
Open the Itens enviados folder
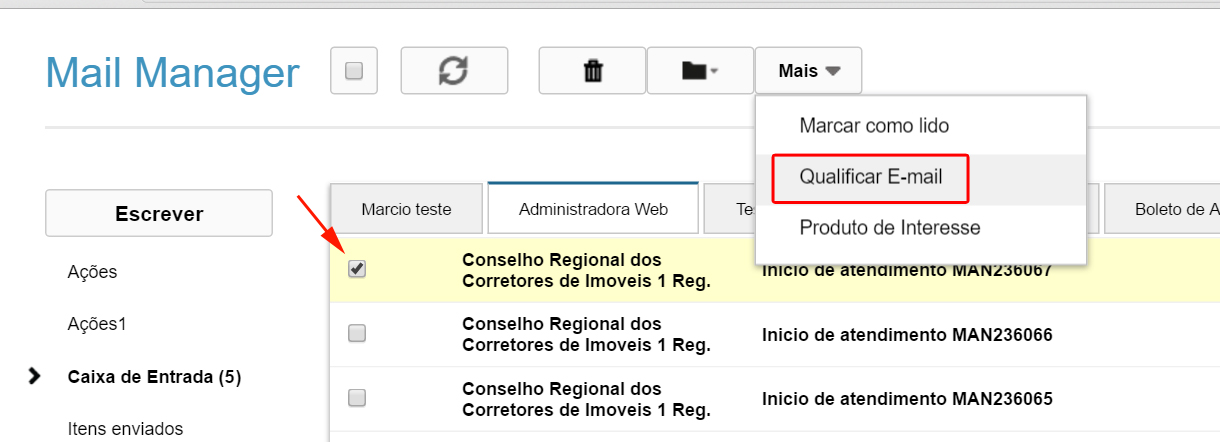125,429
